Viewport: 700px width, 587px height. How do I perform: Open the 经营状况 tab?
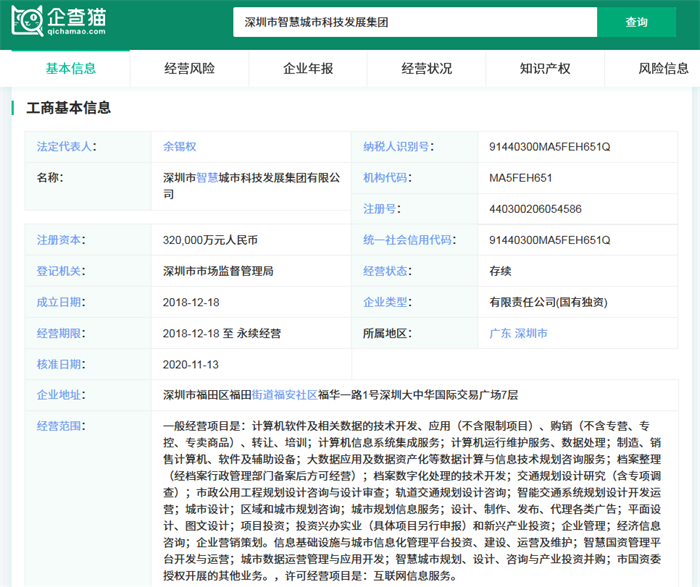pyautogui.click(x=426, y=69)
